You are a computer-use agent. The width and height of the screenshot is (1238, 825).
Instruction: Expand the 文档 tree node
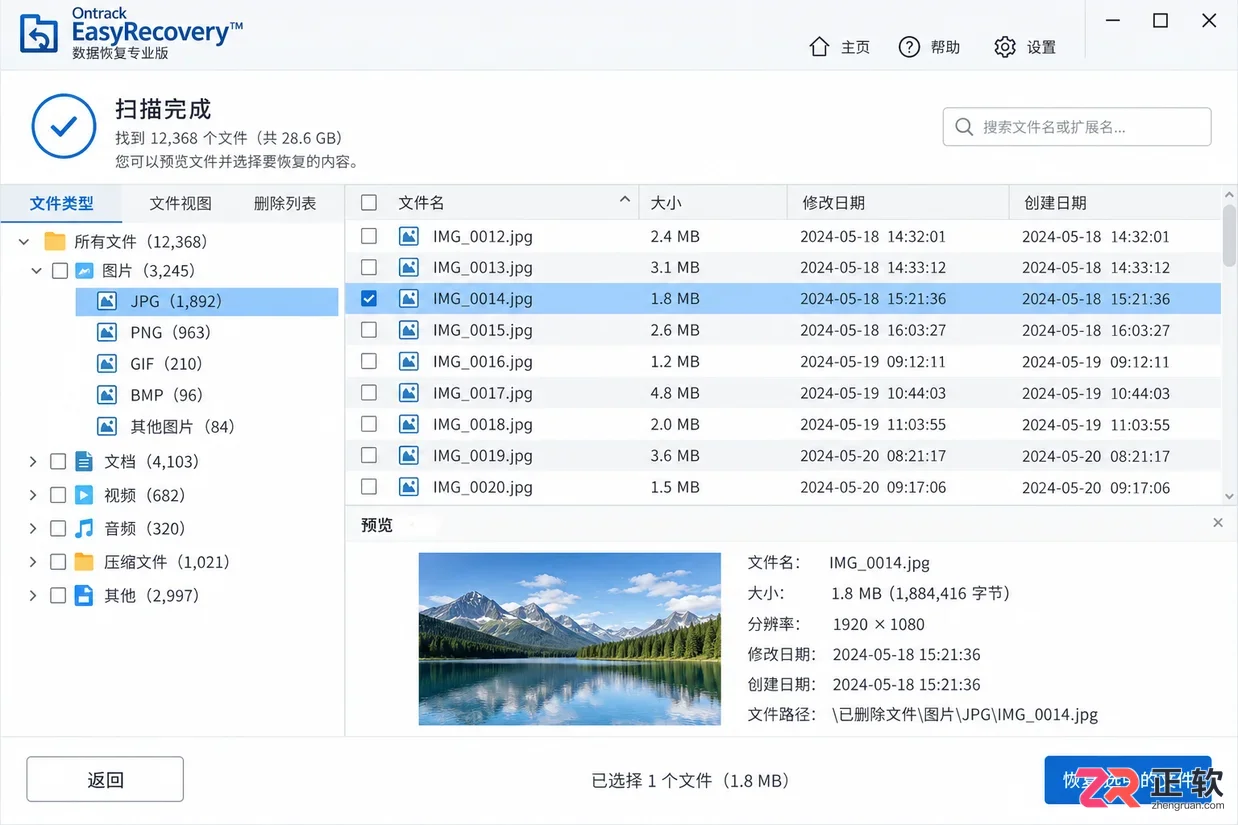[33, 461]
